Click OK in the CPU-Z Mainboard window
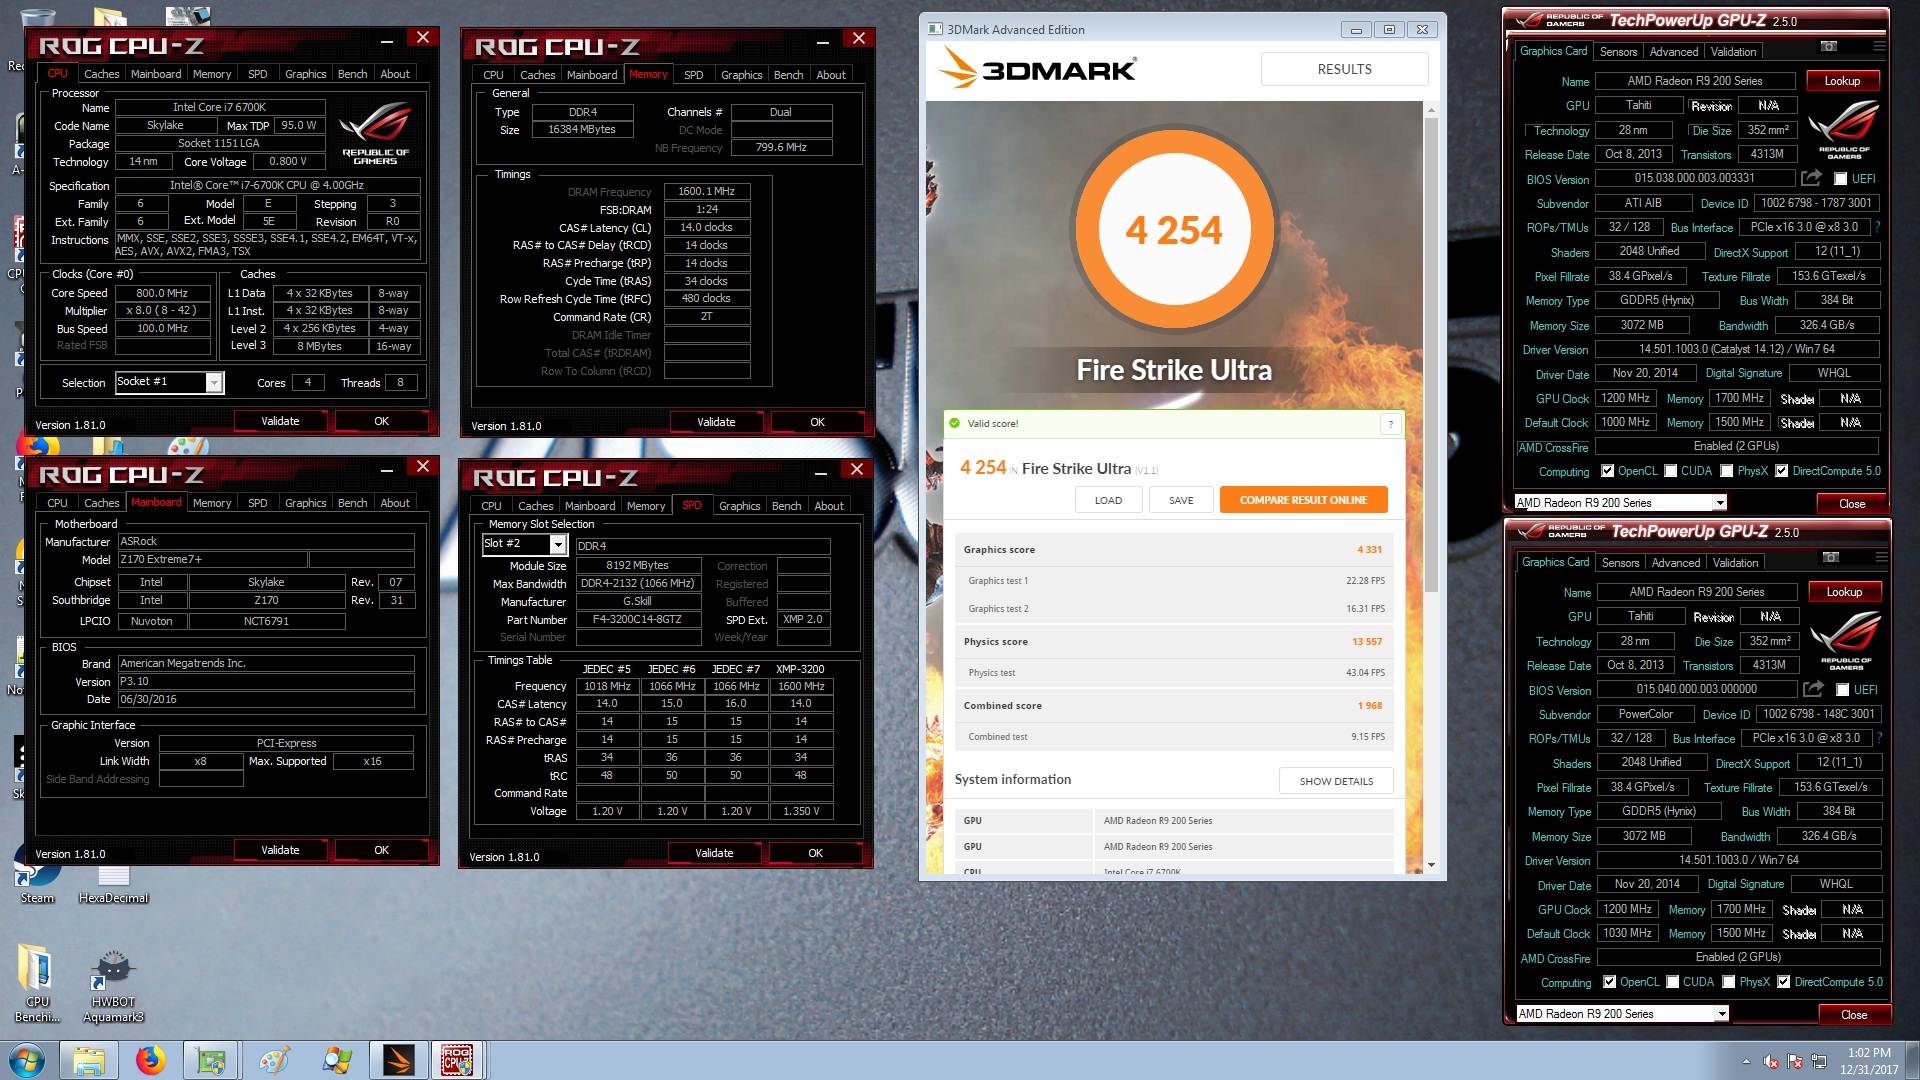The width and height of the screenshot is (1920, 1080). pyautogui.click(x=381, y=850)
